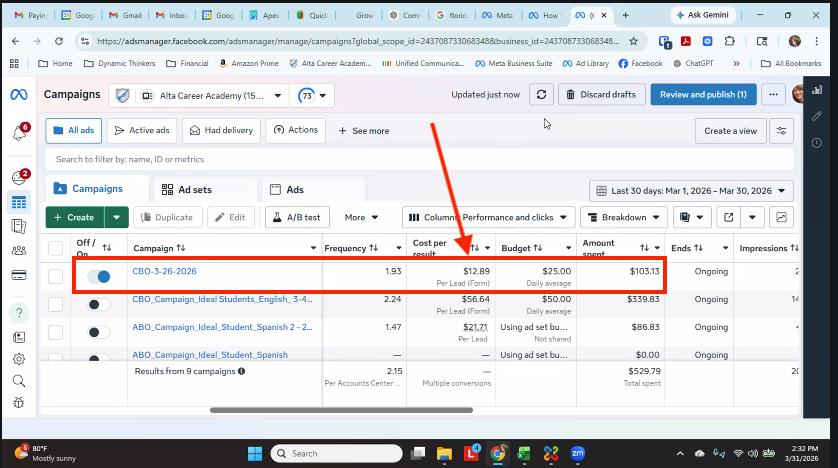Click the Search magnifier in the sidebar

coord(19,381)
